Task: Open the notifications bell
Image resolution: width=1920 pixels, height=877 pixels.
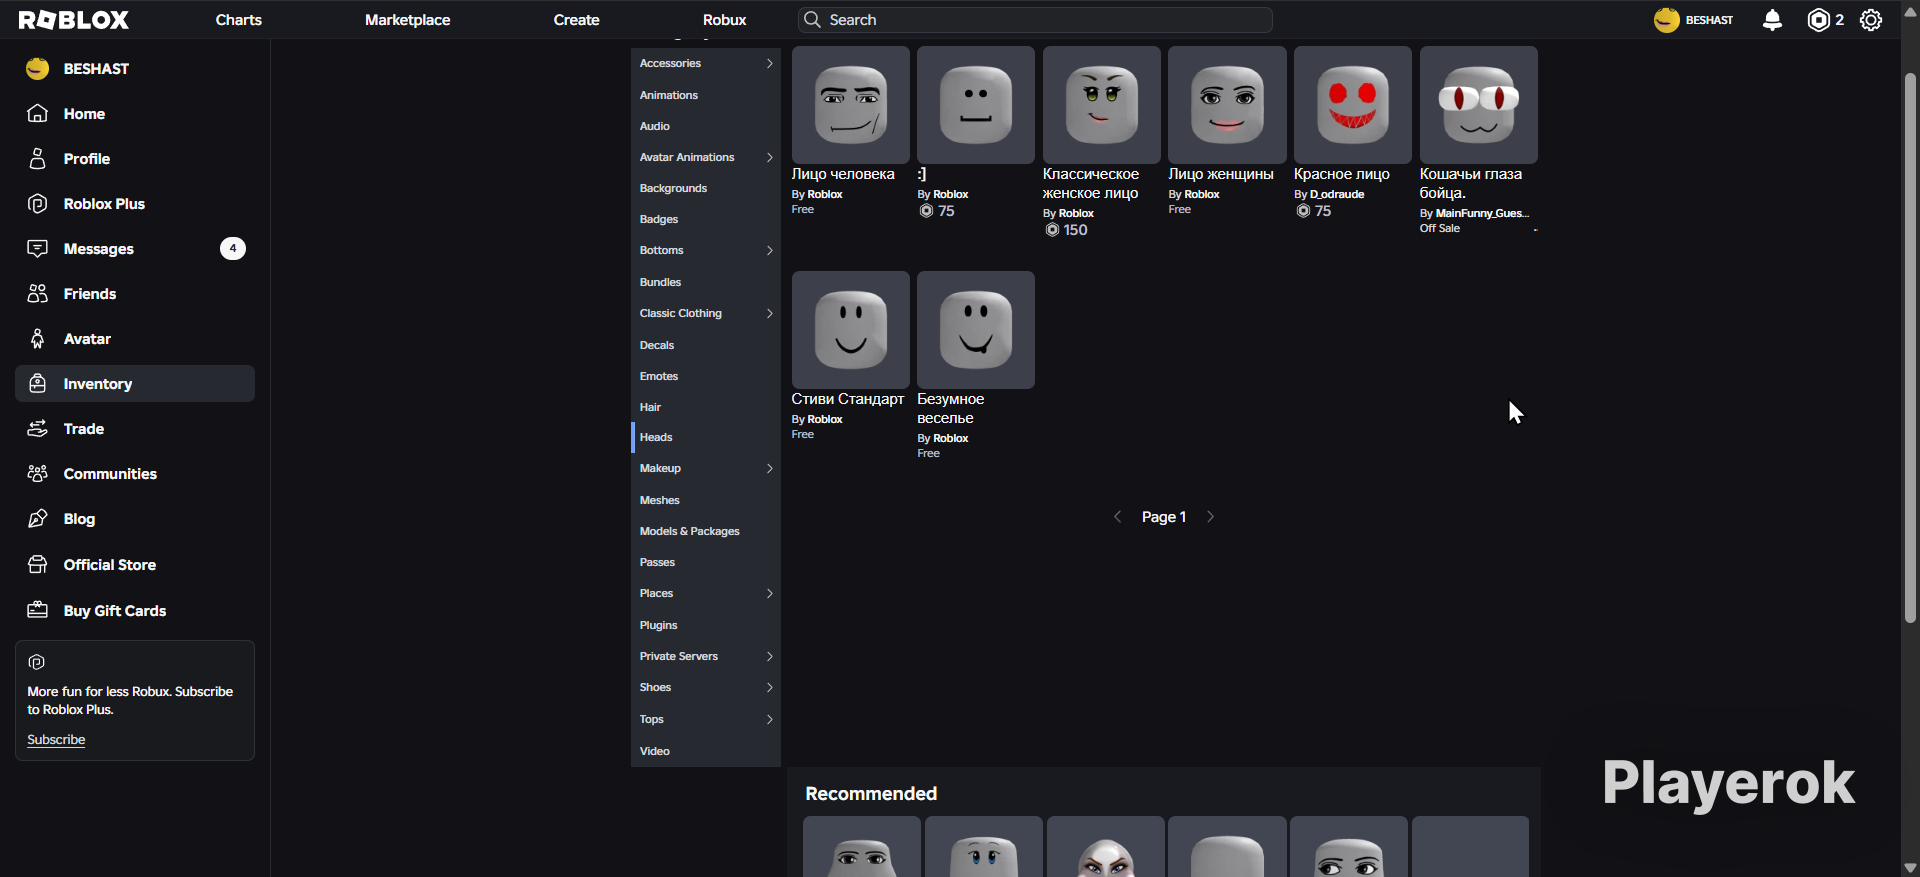Action: (x=1772, y=20)
